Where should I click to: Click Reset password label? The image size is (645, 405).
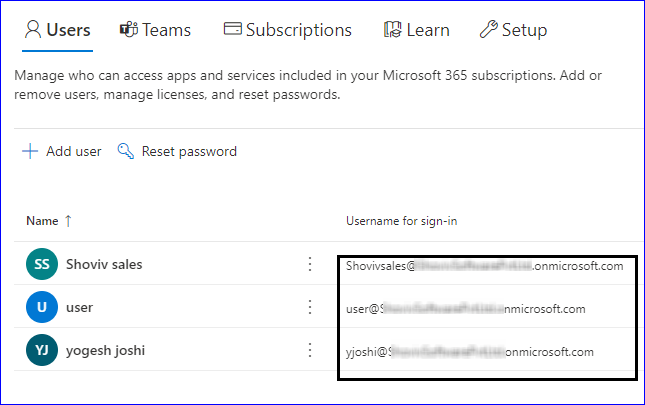click(x=189, y=151)
